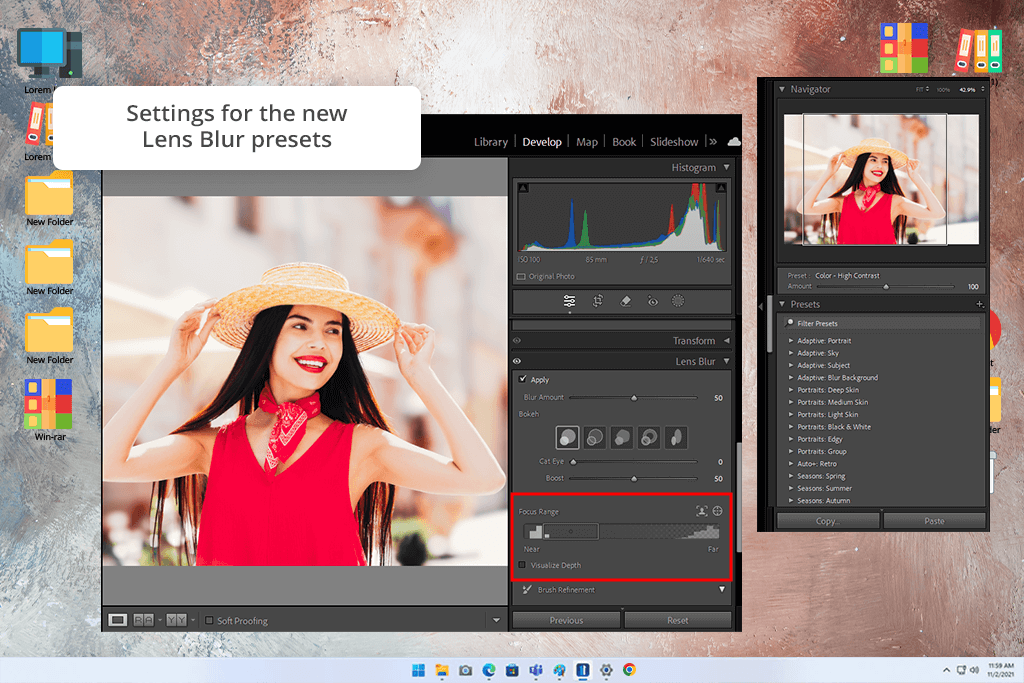Choose the Ring bokeh shape
This screenshot has width=1024, height=683.
tap(648, 437)
